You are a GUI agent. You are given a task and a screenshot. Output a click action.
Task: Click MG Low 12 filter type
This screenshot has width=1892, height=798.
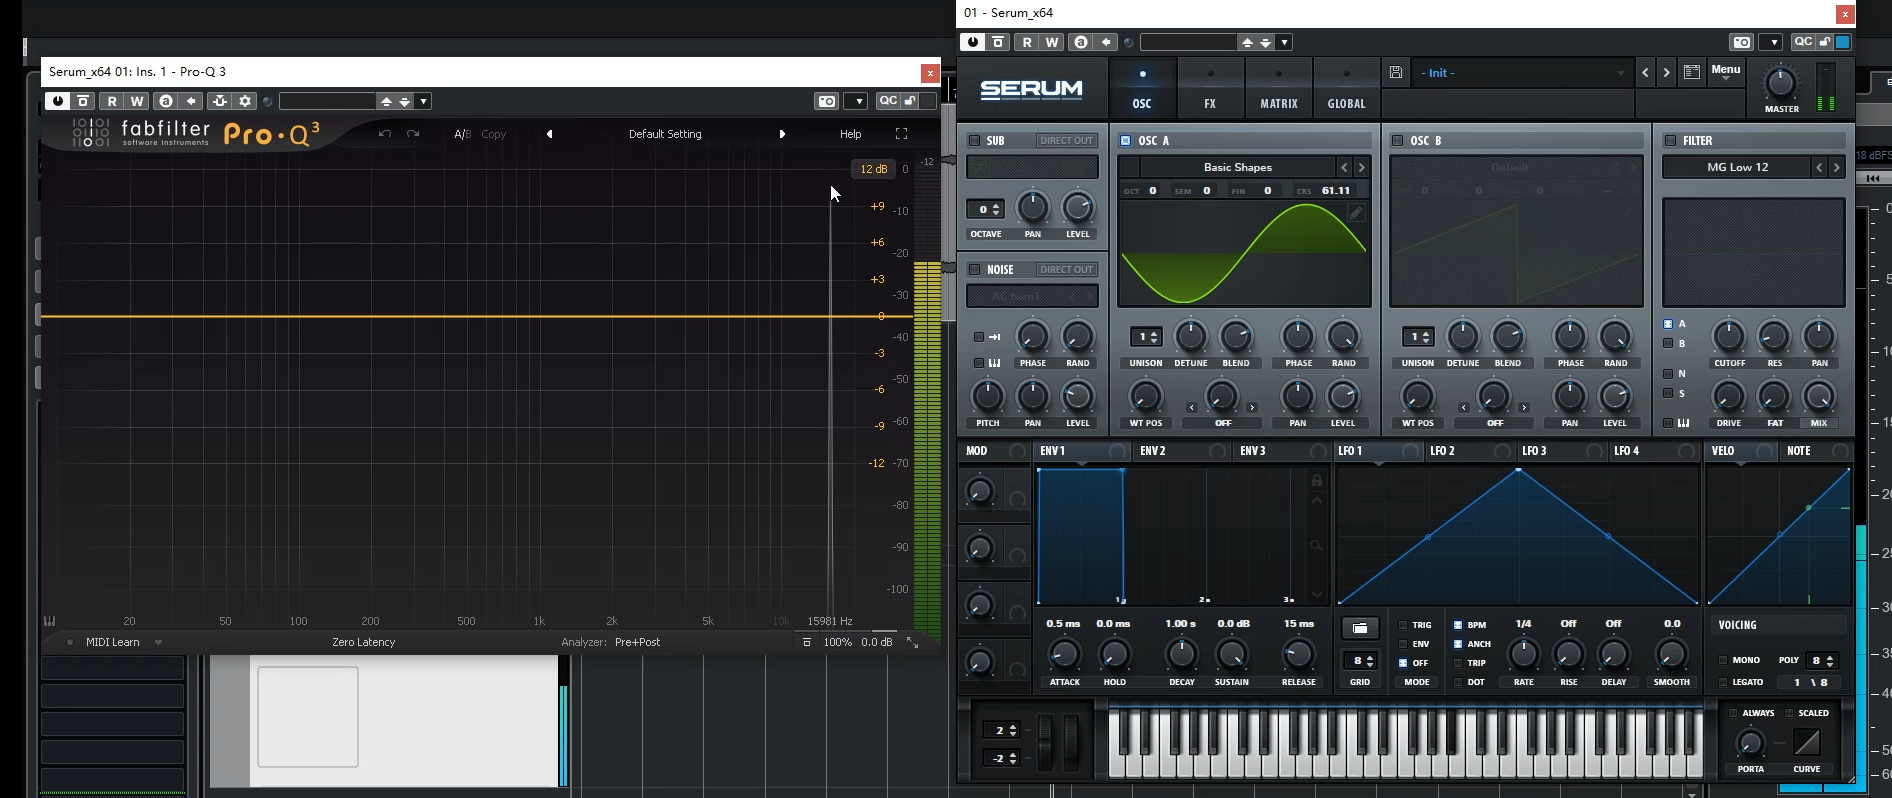[x=1738, y=167]
